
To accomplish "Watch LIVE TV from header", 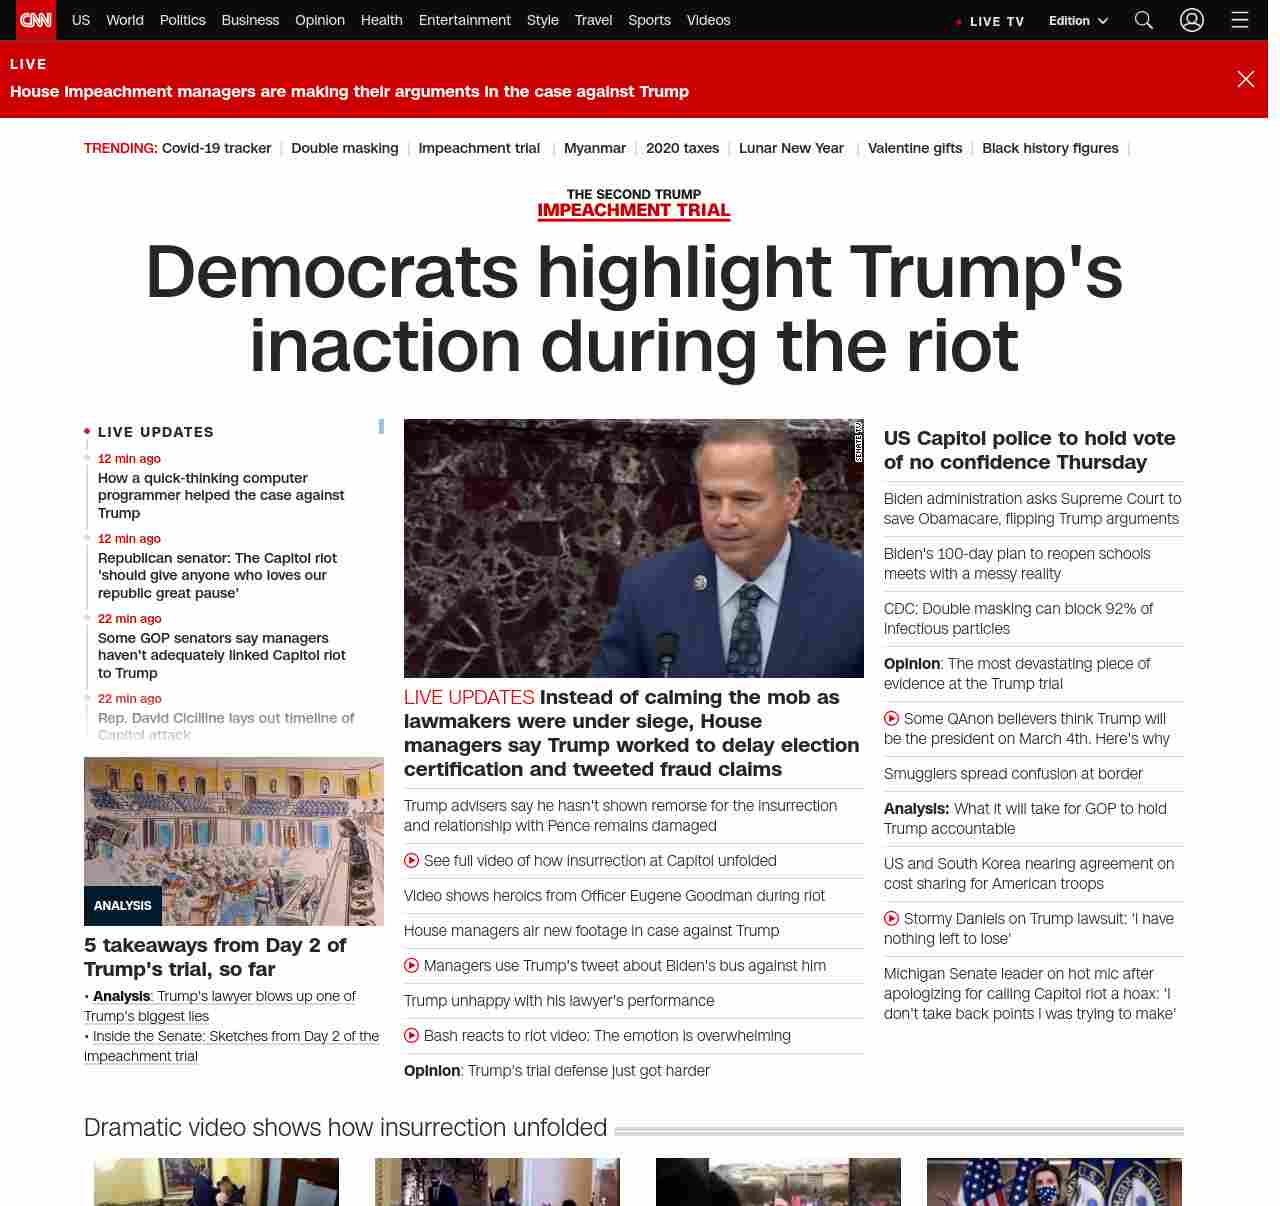I will 990,21.
